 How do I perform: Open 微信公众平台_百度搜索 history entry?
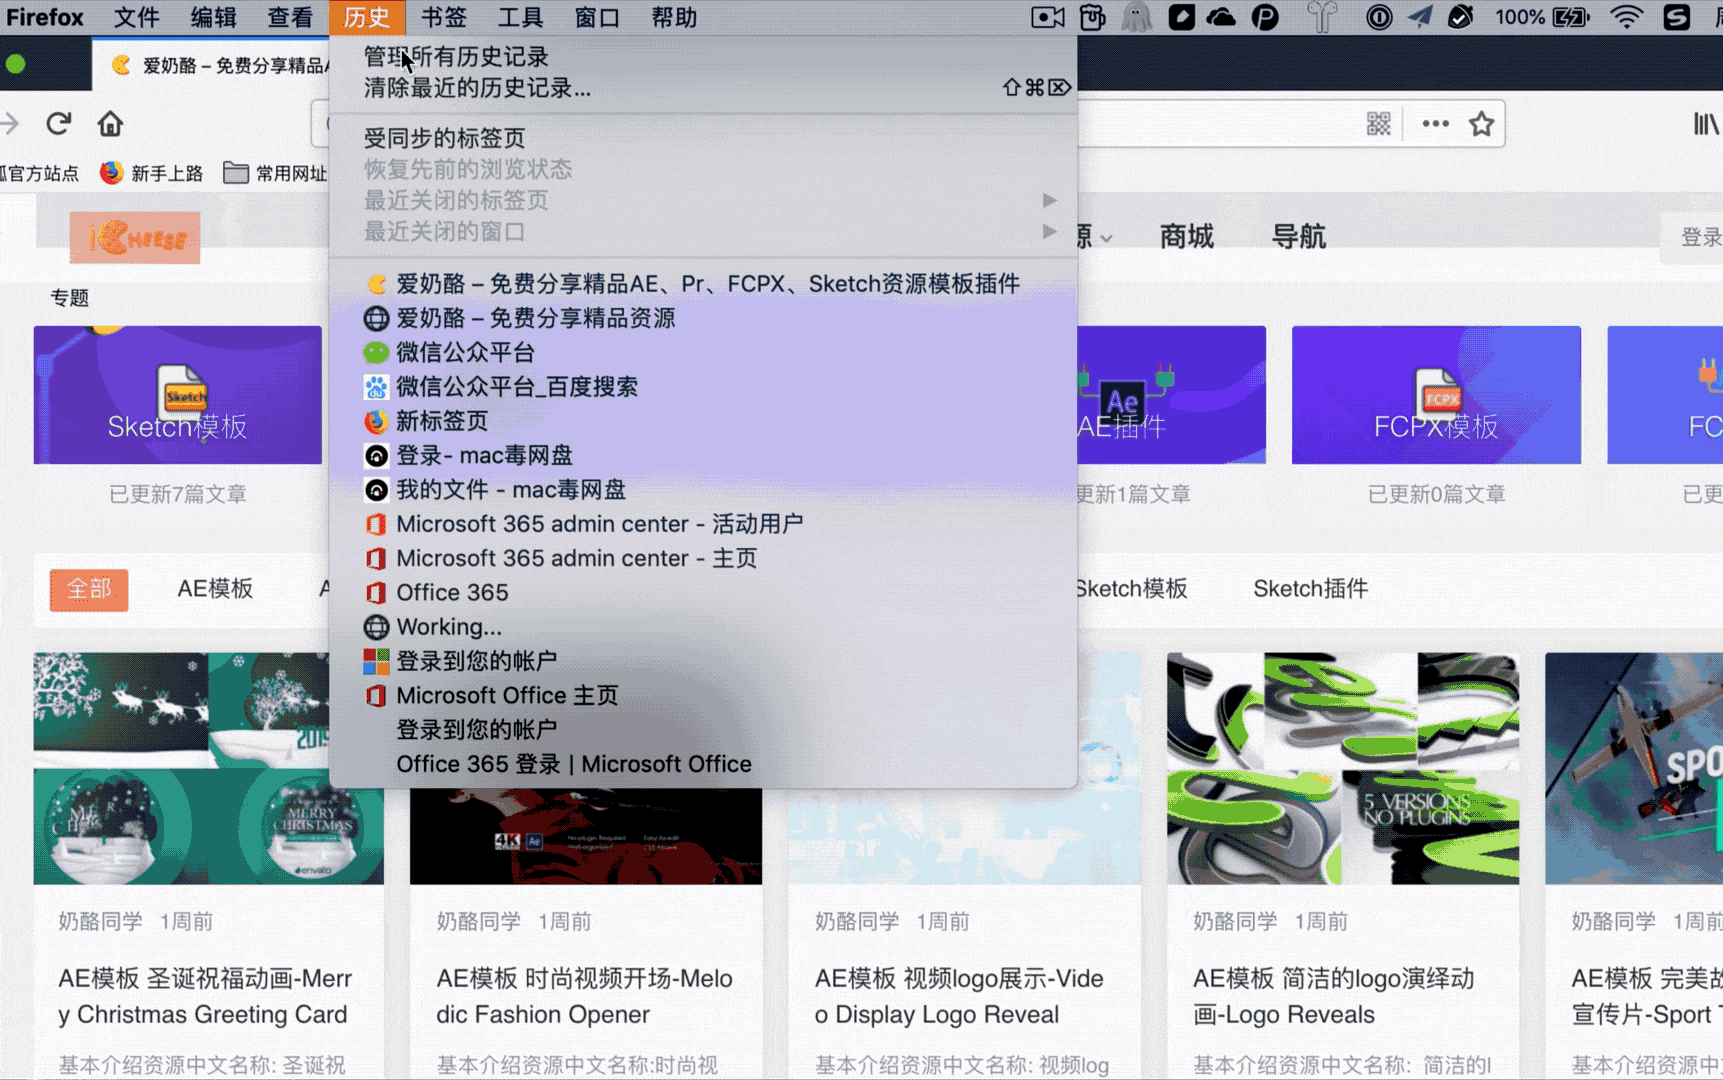[703, 386]
